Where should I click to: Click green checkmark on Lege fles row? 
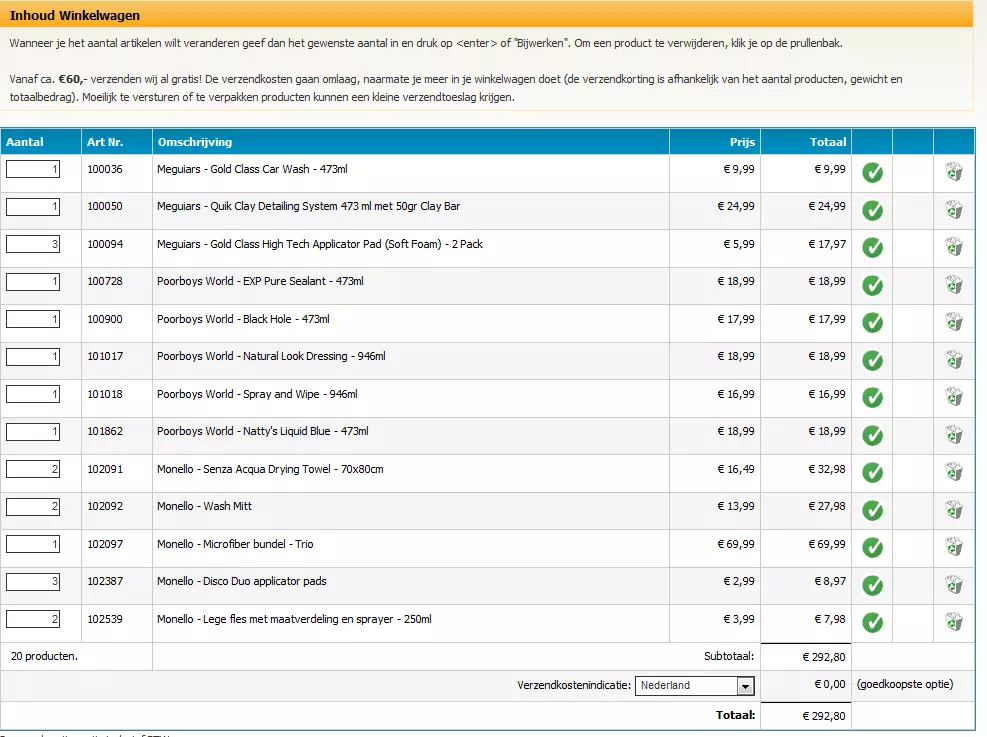pos(872,622)
